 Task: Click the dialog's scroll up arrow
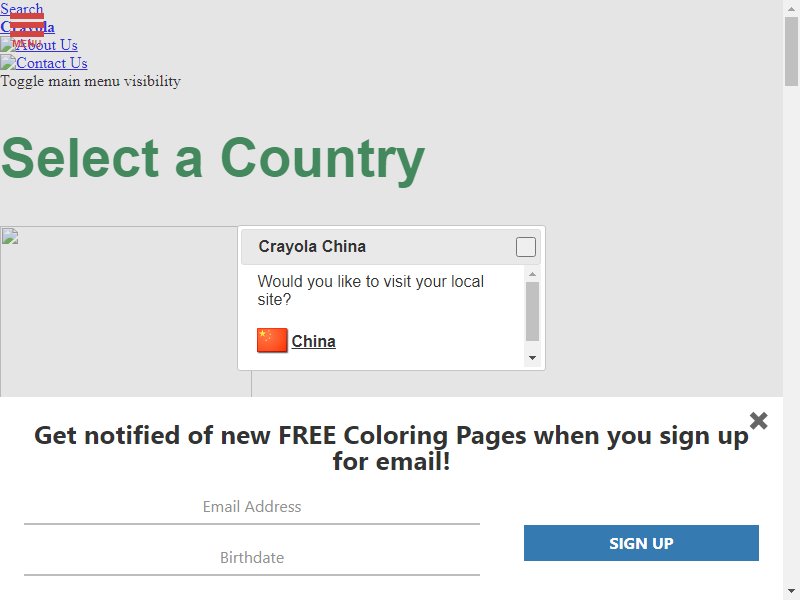click(x=532, y=274)
